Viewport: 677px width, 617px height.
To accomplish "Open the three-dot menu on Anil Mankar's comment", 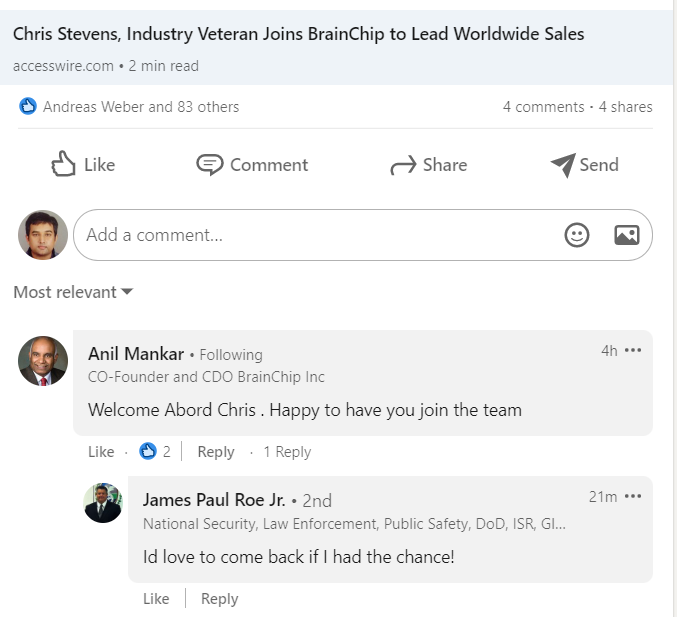I will (633, 350).
